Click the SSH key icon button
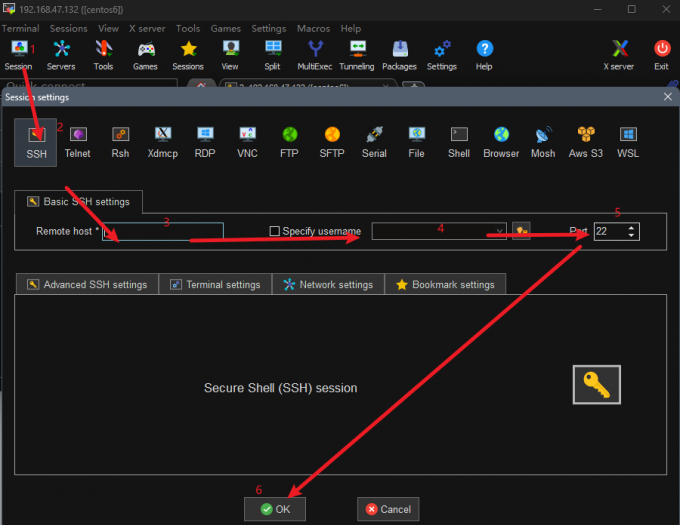The height and width of the screenshot is (525, 680). [x=597, y=385]
